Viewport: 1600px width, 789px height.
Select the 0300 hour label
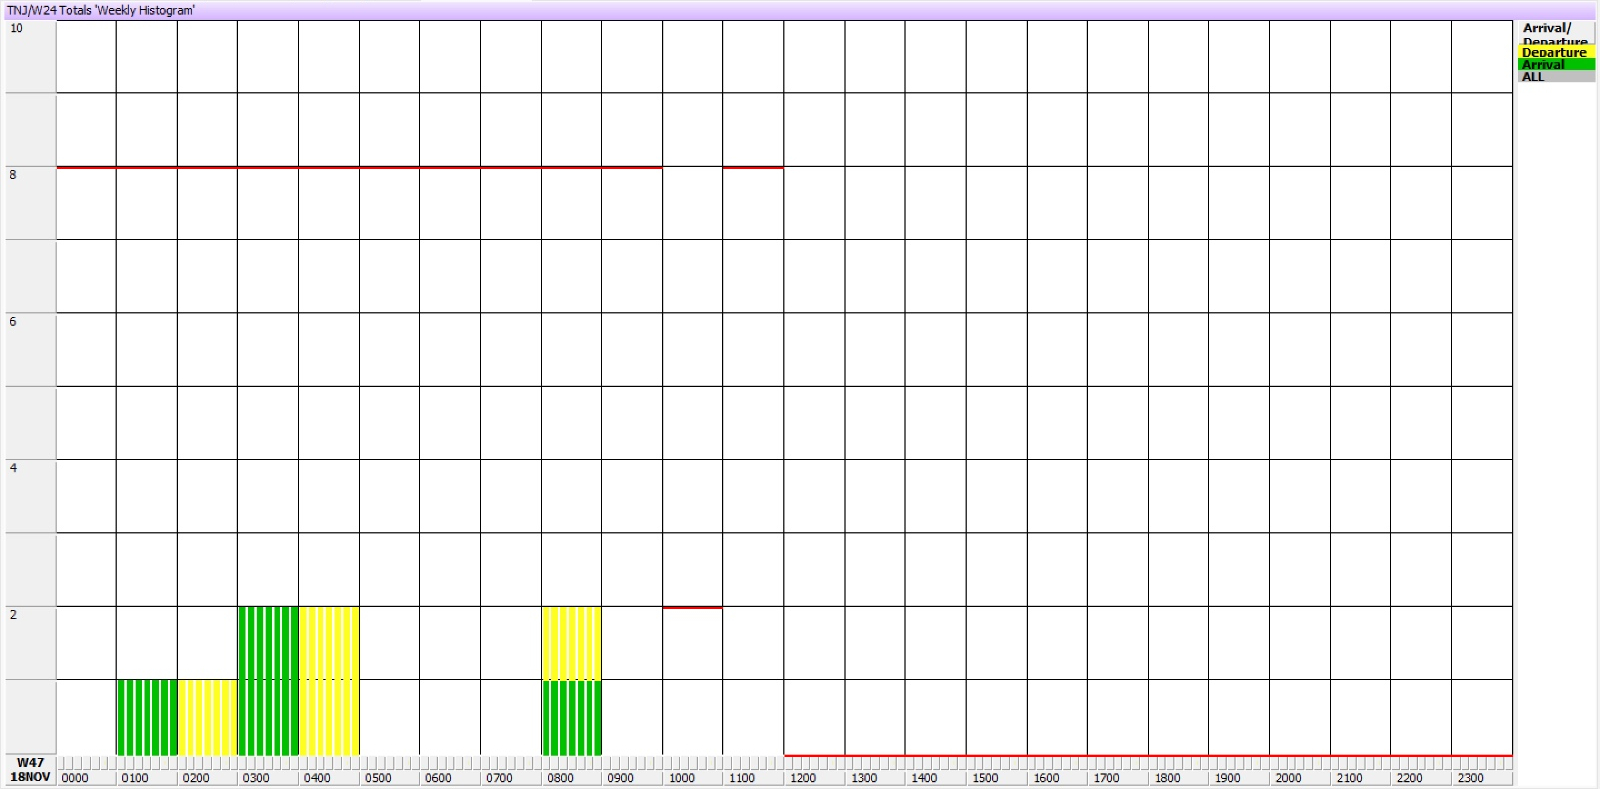pyautogui.click(x=256, y=778)
